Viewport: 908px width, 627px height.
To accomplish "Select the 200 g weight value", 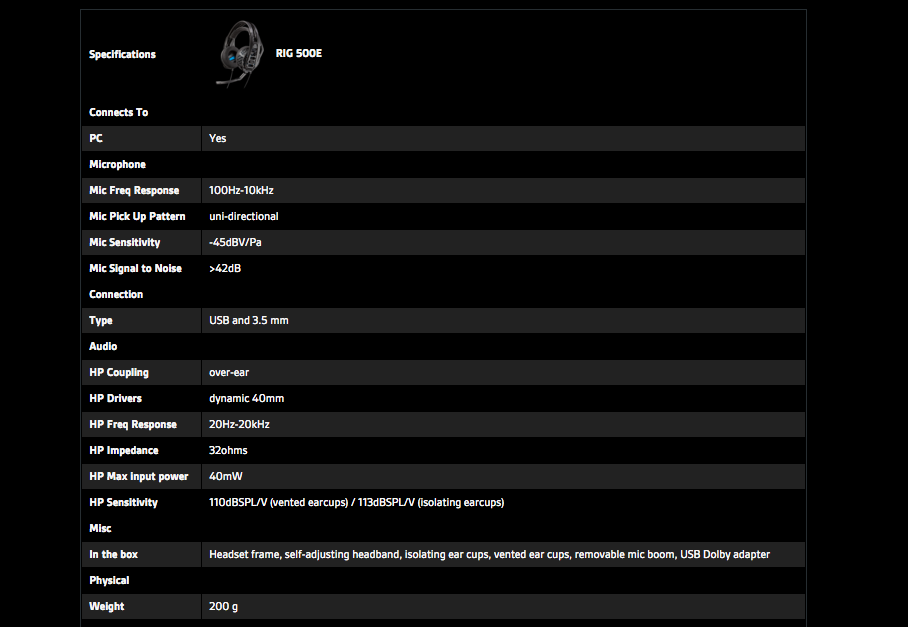I will pos(224,607).
